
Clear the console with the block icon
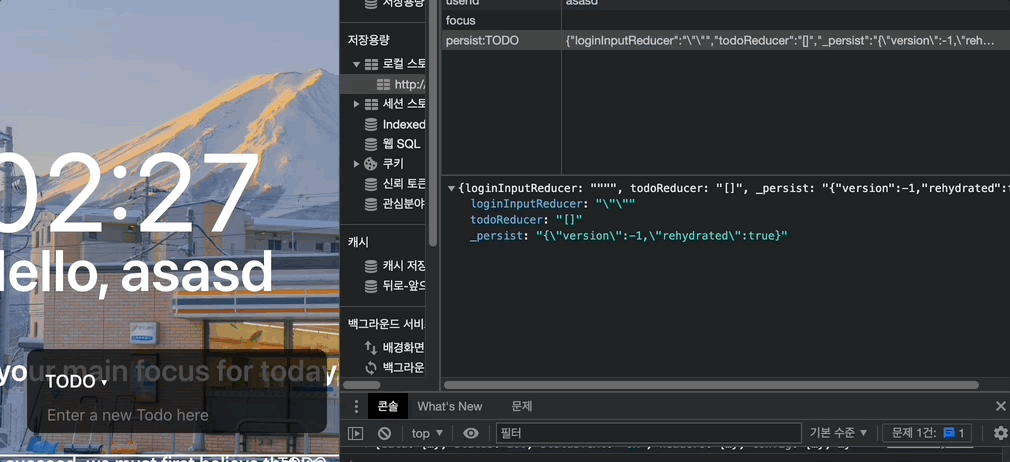tap(385, 433)
